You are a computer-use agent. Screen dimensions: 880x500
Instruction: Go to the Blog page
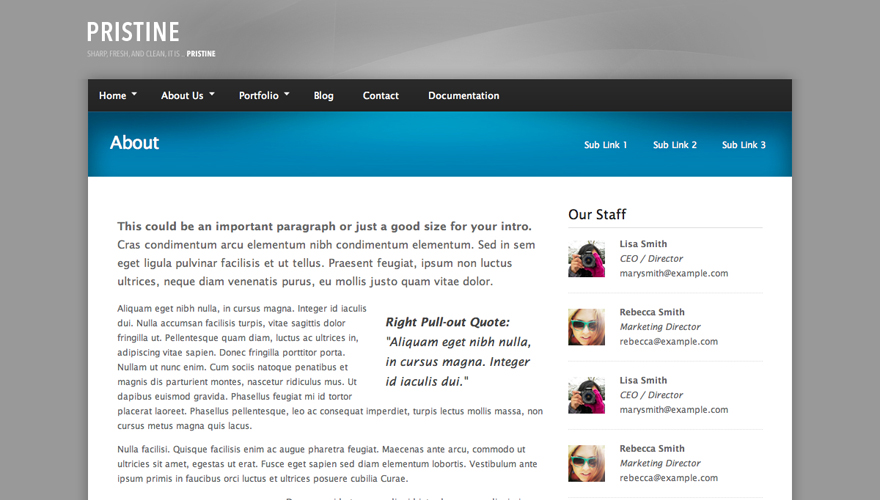tap(323, 96)
